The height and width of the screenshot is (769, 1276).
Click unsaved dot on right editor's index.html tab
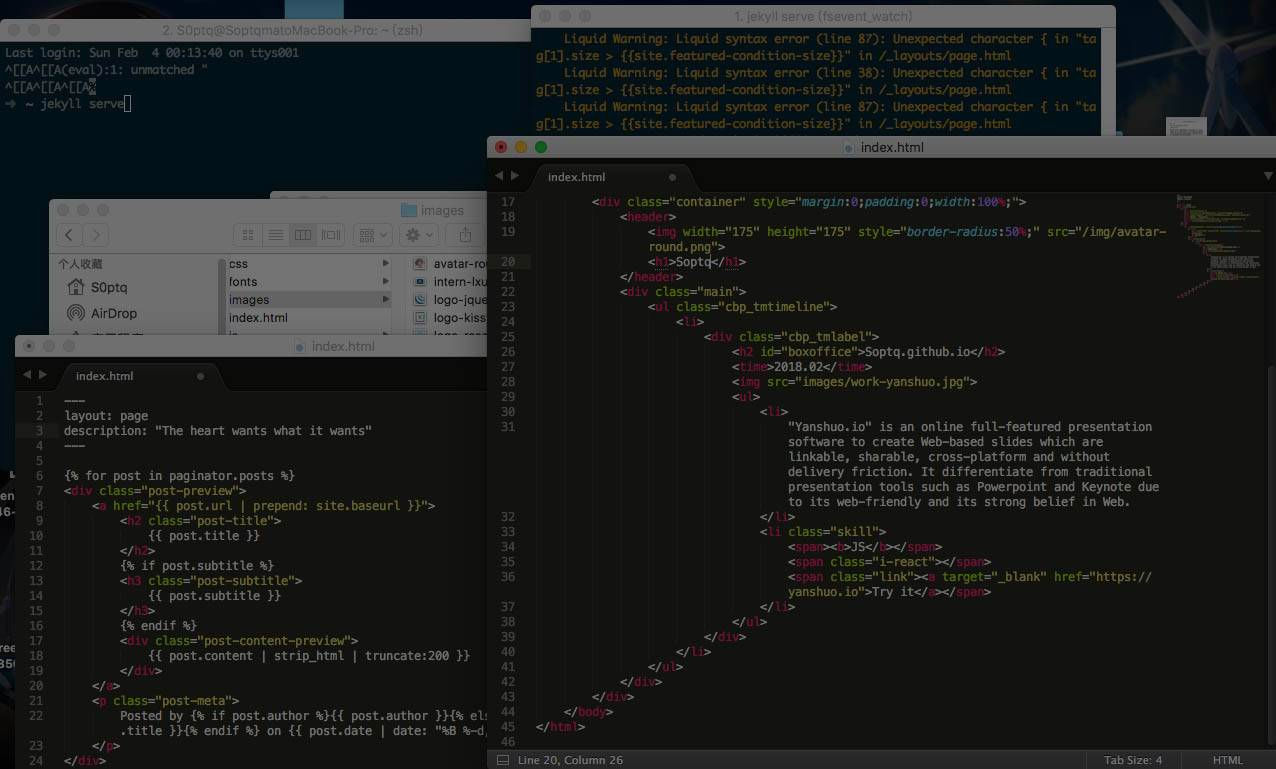tap(672, 177)
